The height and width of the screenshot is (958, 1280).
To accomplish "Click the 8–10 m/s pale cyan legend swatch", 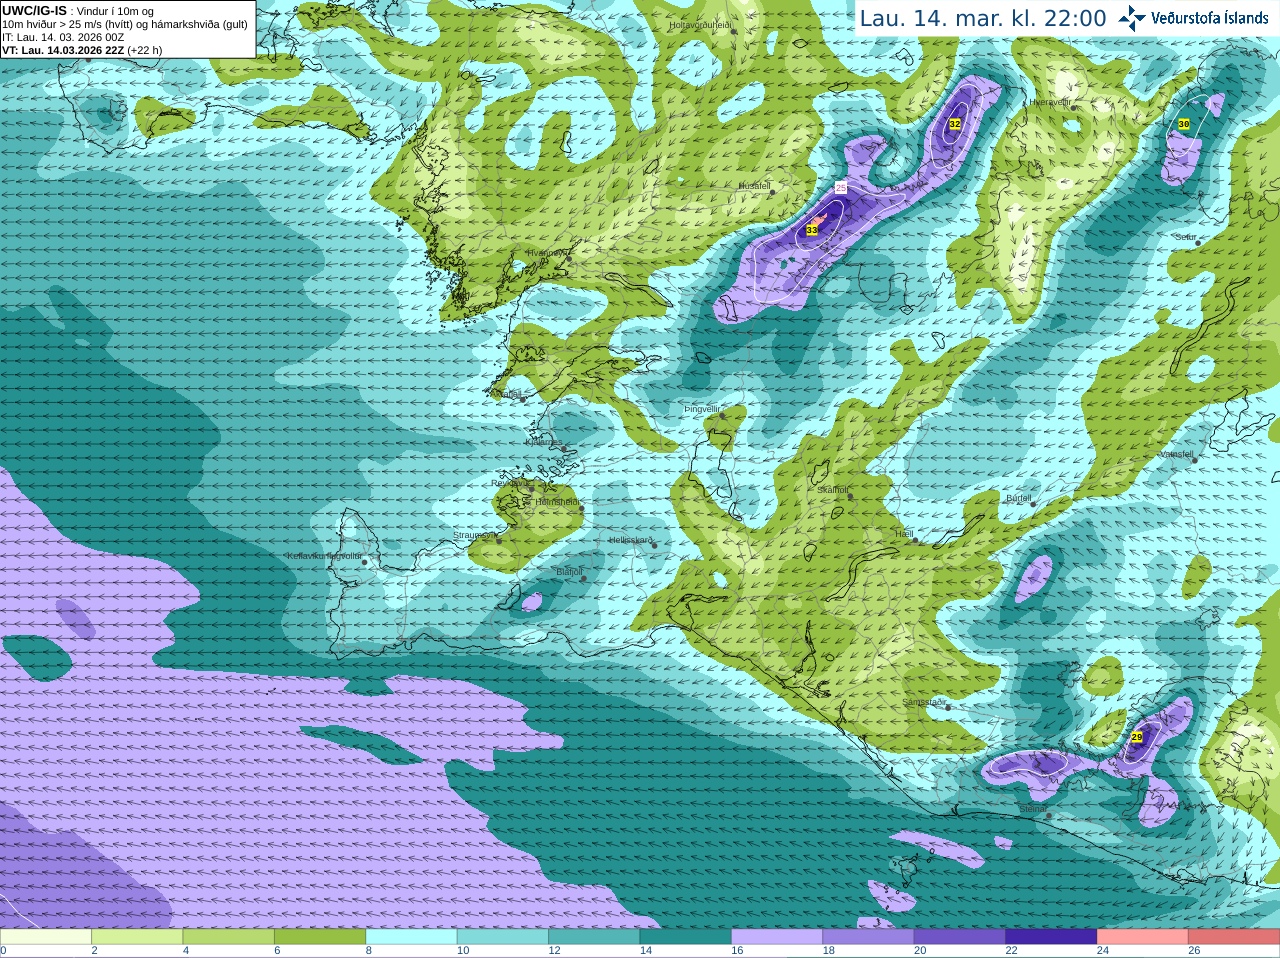I will click(x=412, y=937).
